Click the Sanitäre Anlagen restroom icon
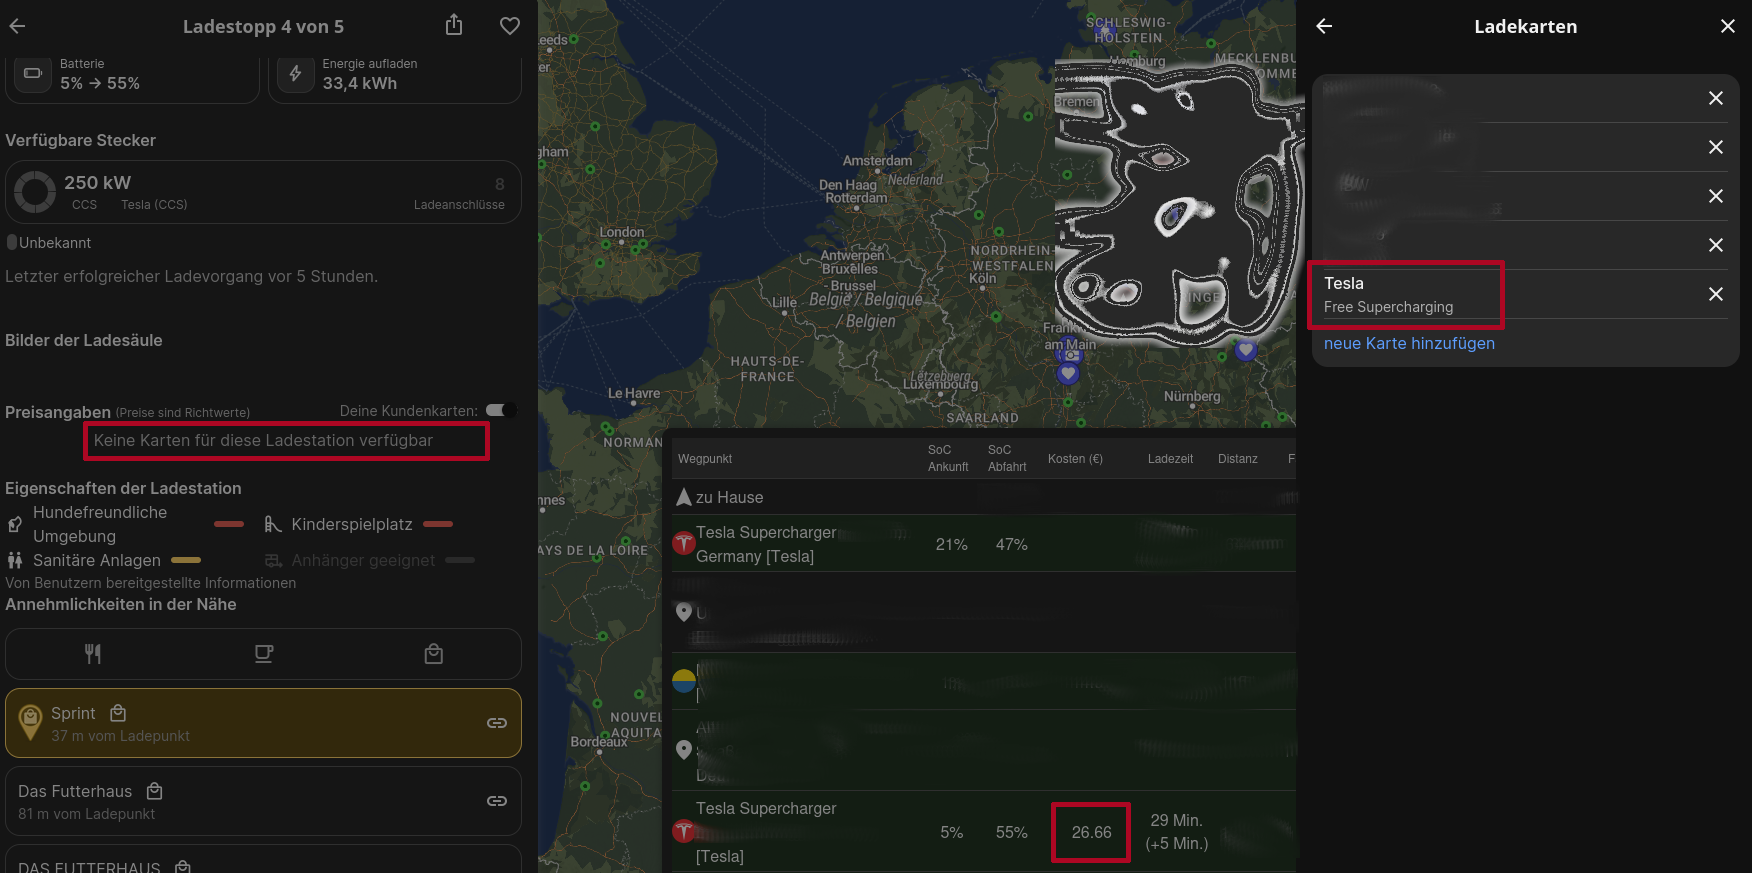Image resolution: width=1752 pixels, height=873 pixels. click(x=15, y=560)
